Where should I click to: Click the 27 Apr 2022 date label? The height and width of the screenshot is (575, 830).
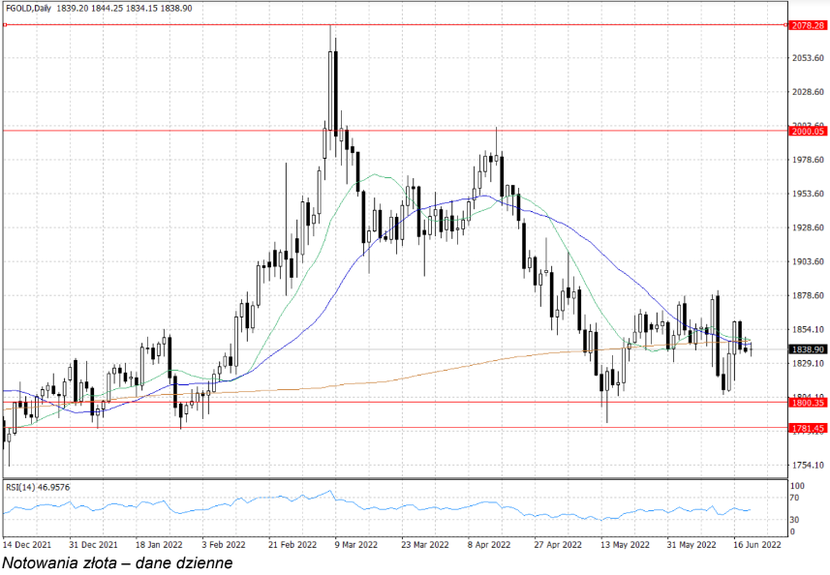[557, 545]
